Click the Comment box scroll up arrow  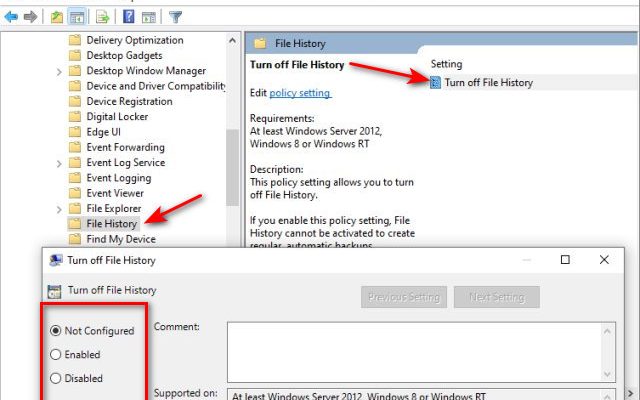607,331
